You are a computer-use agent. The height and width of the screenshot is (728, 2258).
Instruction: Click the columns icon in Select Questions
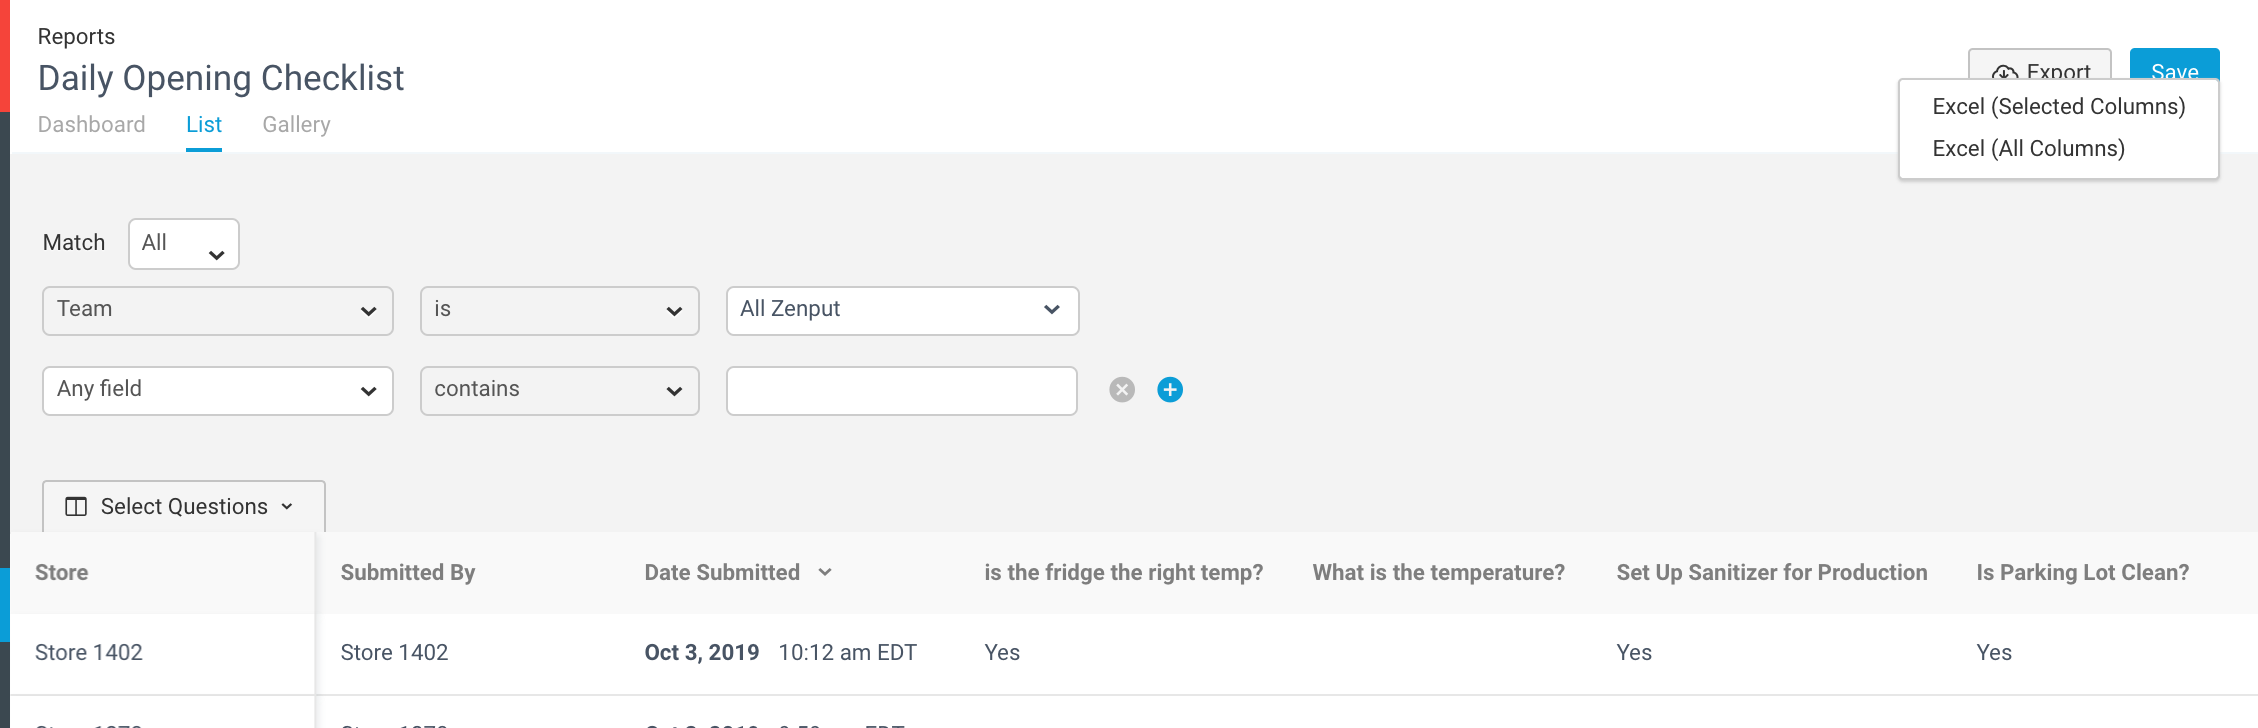point(76,507)
